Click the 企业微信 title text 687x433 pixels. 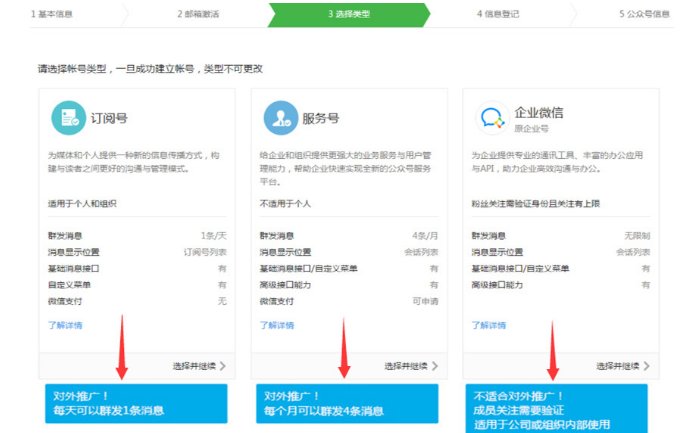(x=539, y=113)
